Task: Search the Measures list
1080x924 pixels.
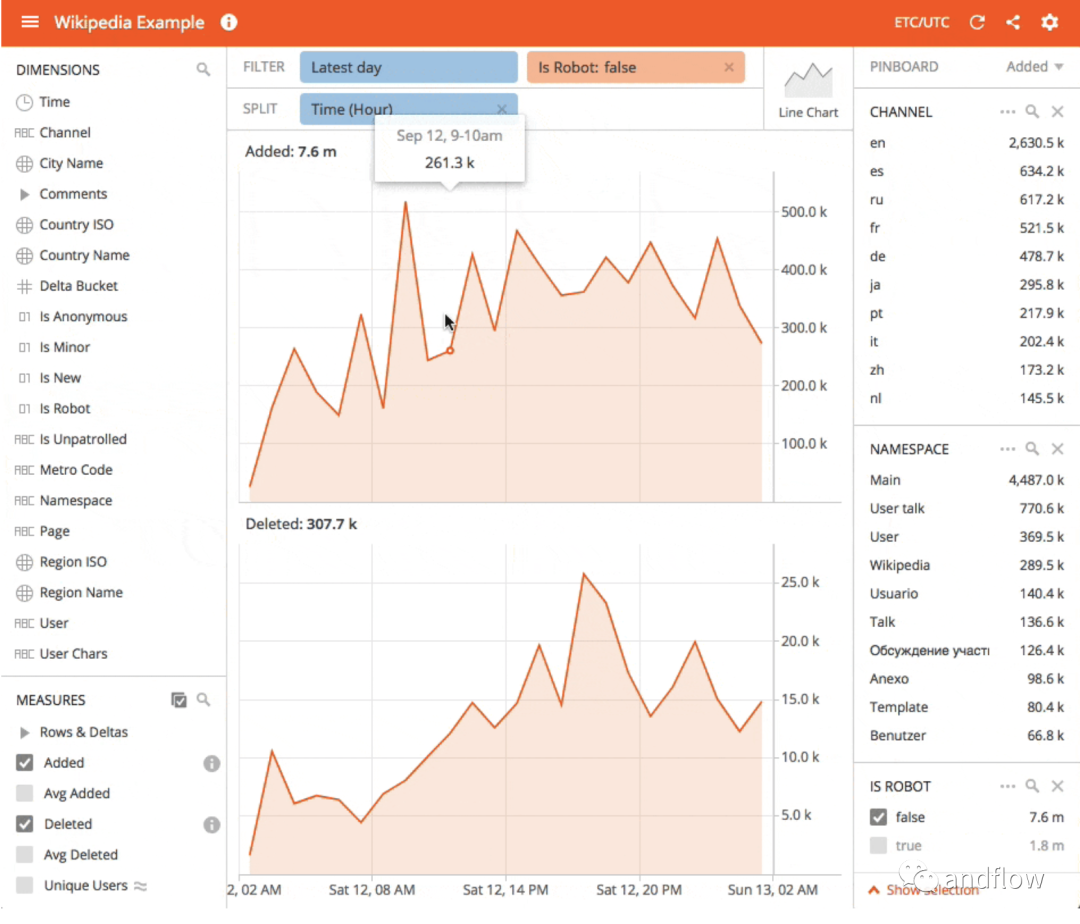Action: coord(203,700)
